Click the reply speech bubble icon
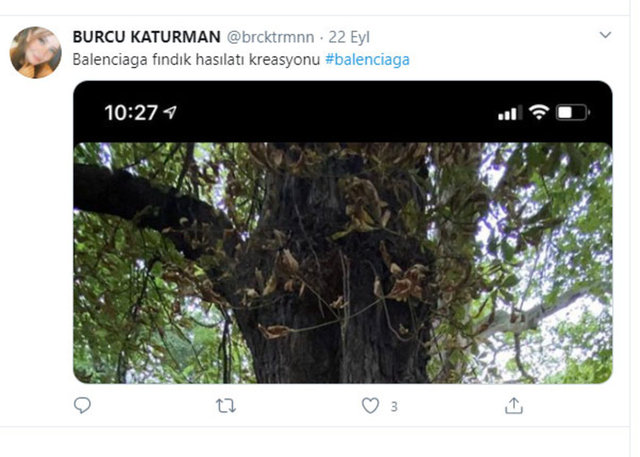 click(83, 405)
